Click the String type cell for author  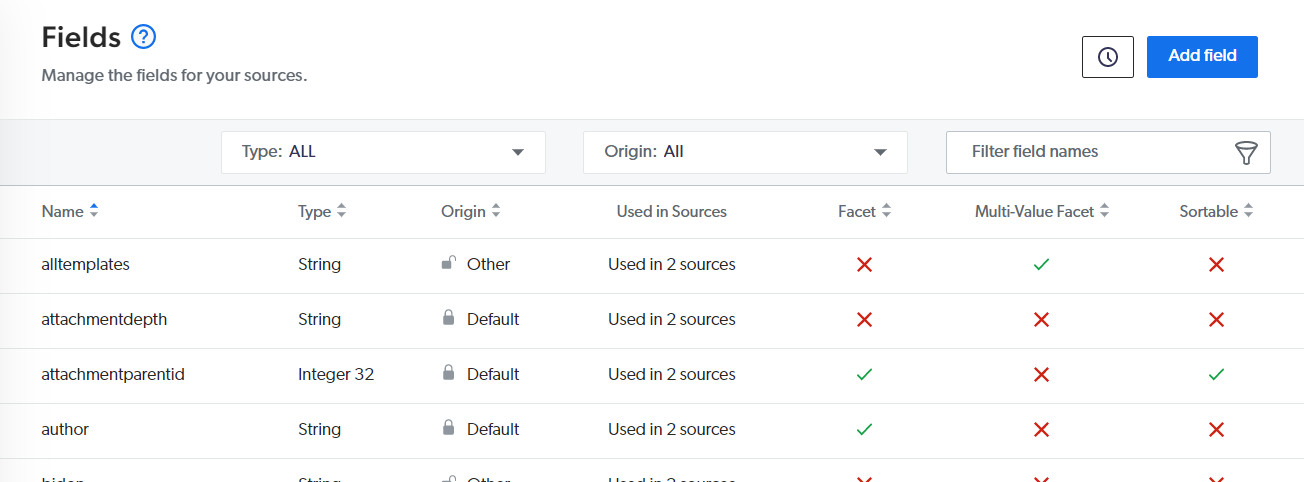click(319, 429)
